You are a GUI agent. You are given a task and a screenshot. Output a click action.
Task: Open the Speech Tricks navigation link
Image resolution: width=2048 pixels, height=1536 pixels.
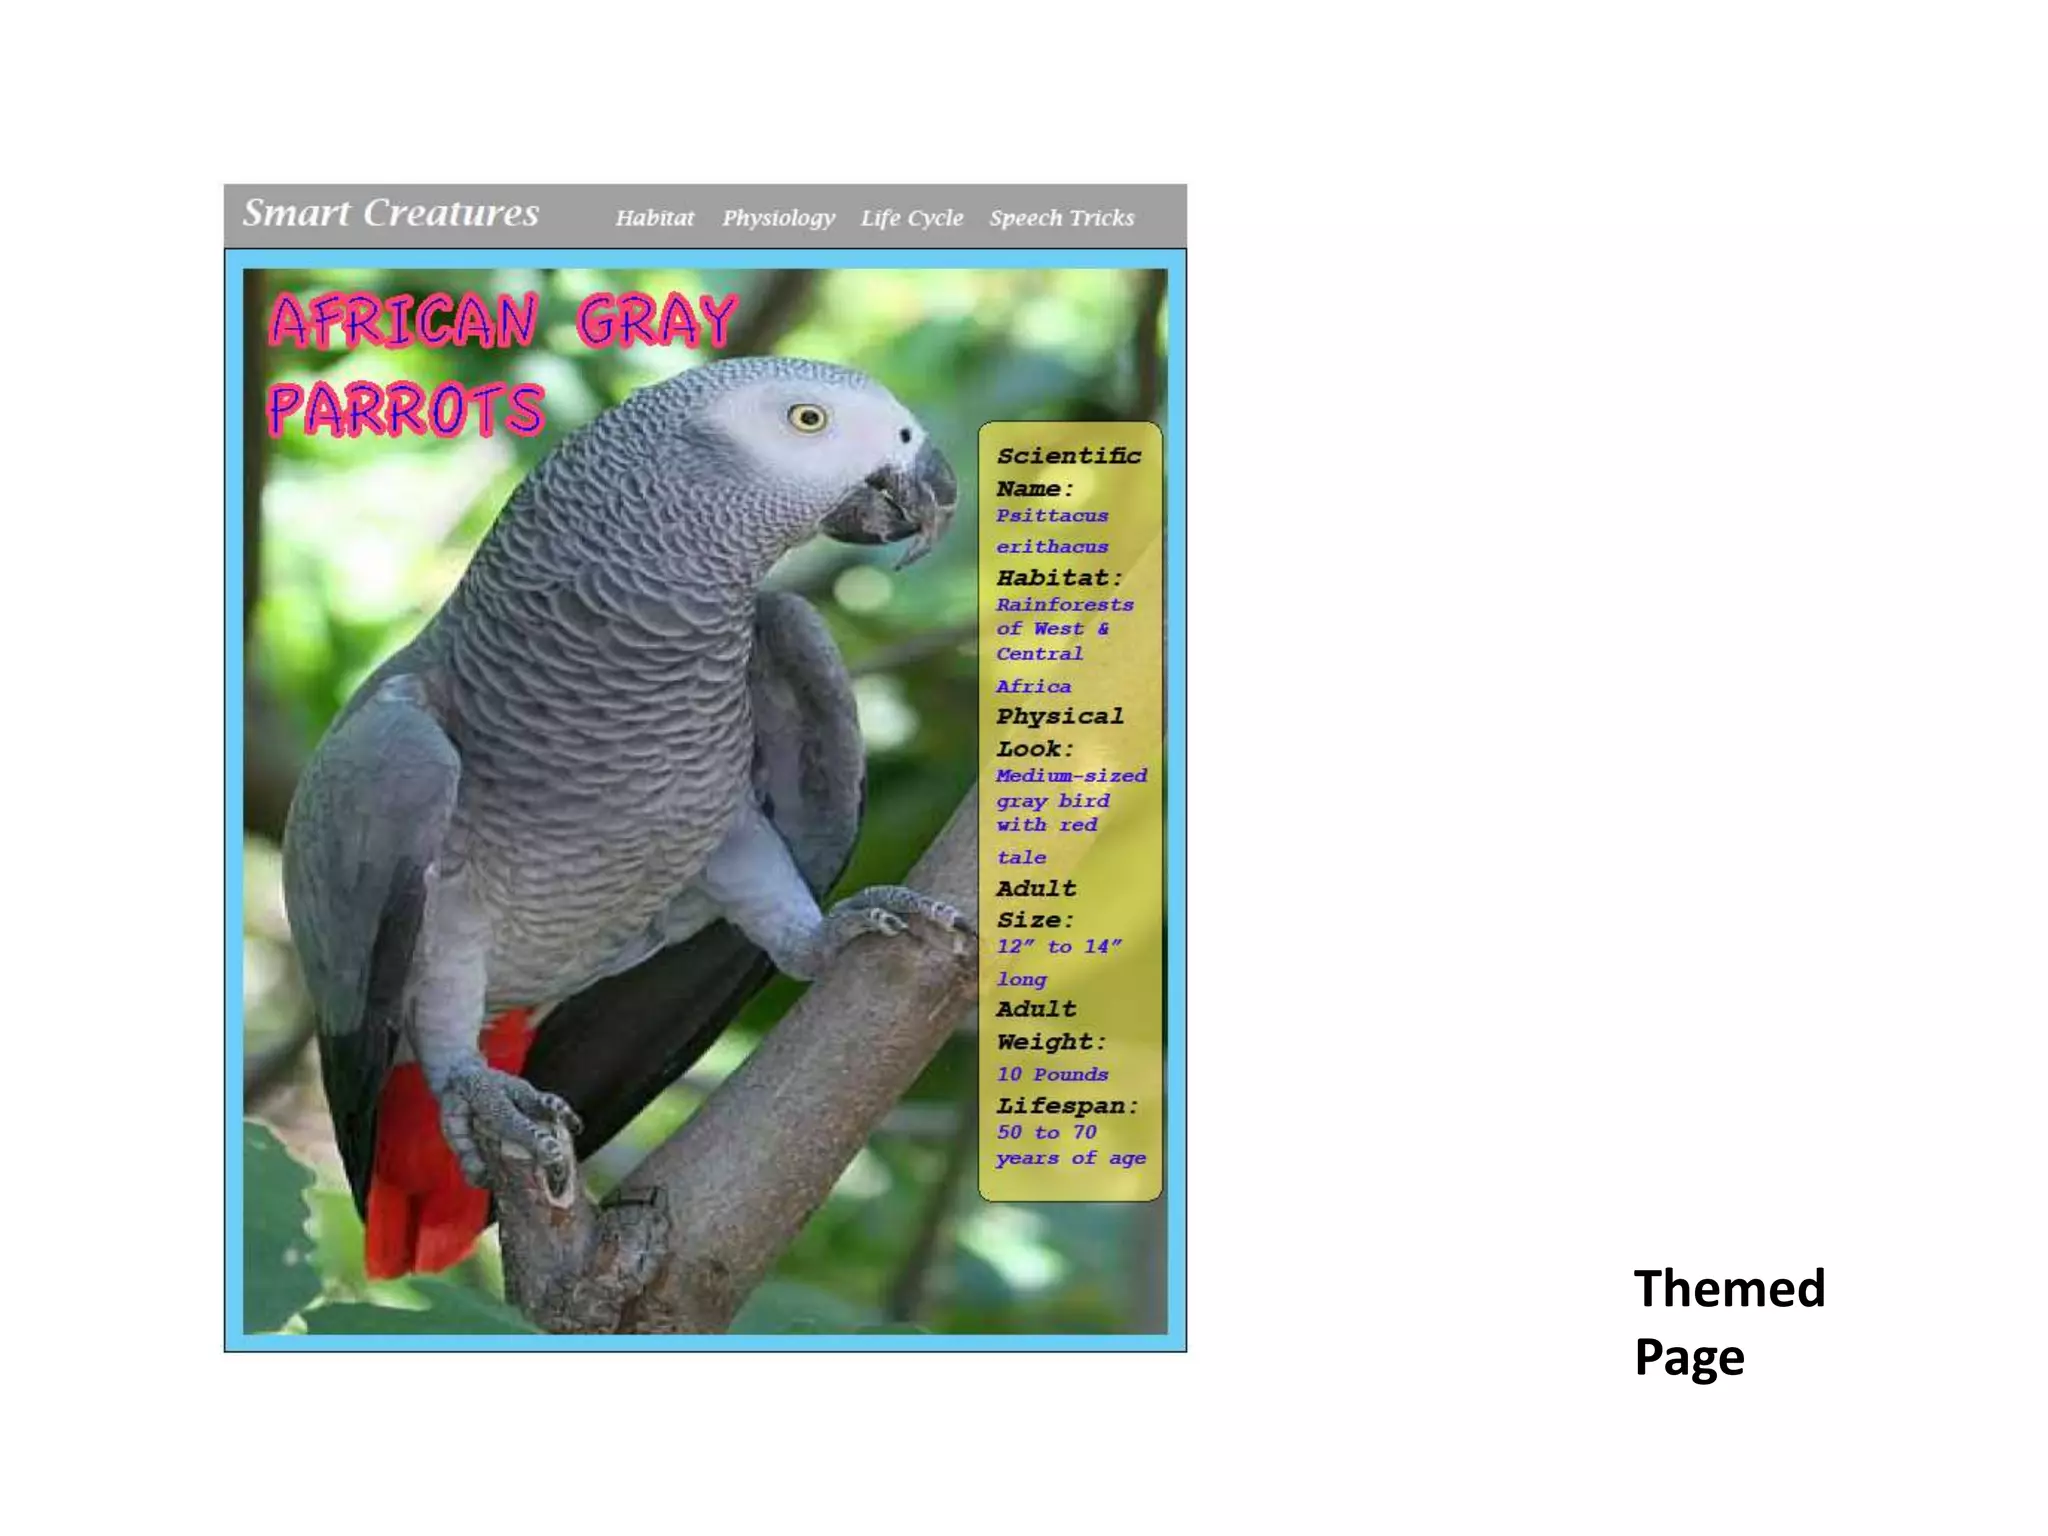(1061, 218)
